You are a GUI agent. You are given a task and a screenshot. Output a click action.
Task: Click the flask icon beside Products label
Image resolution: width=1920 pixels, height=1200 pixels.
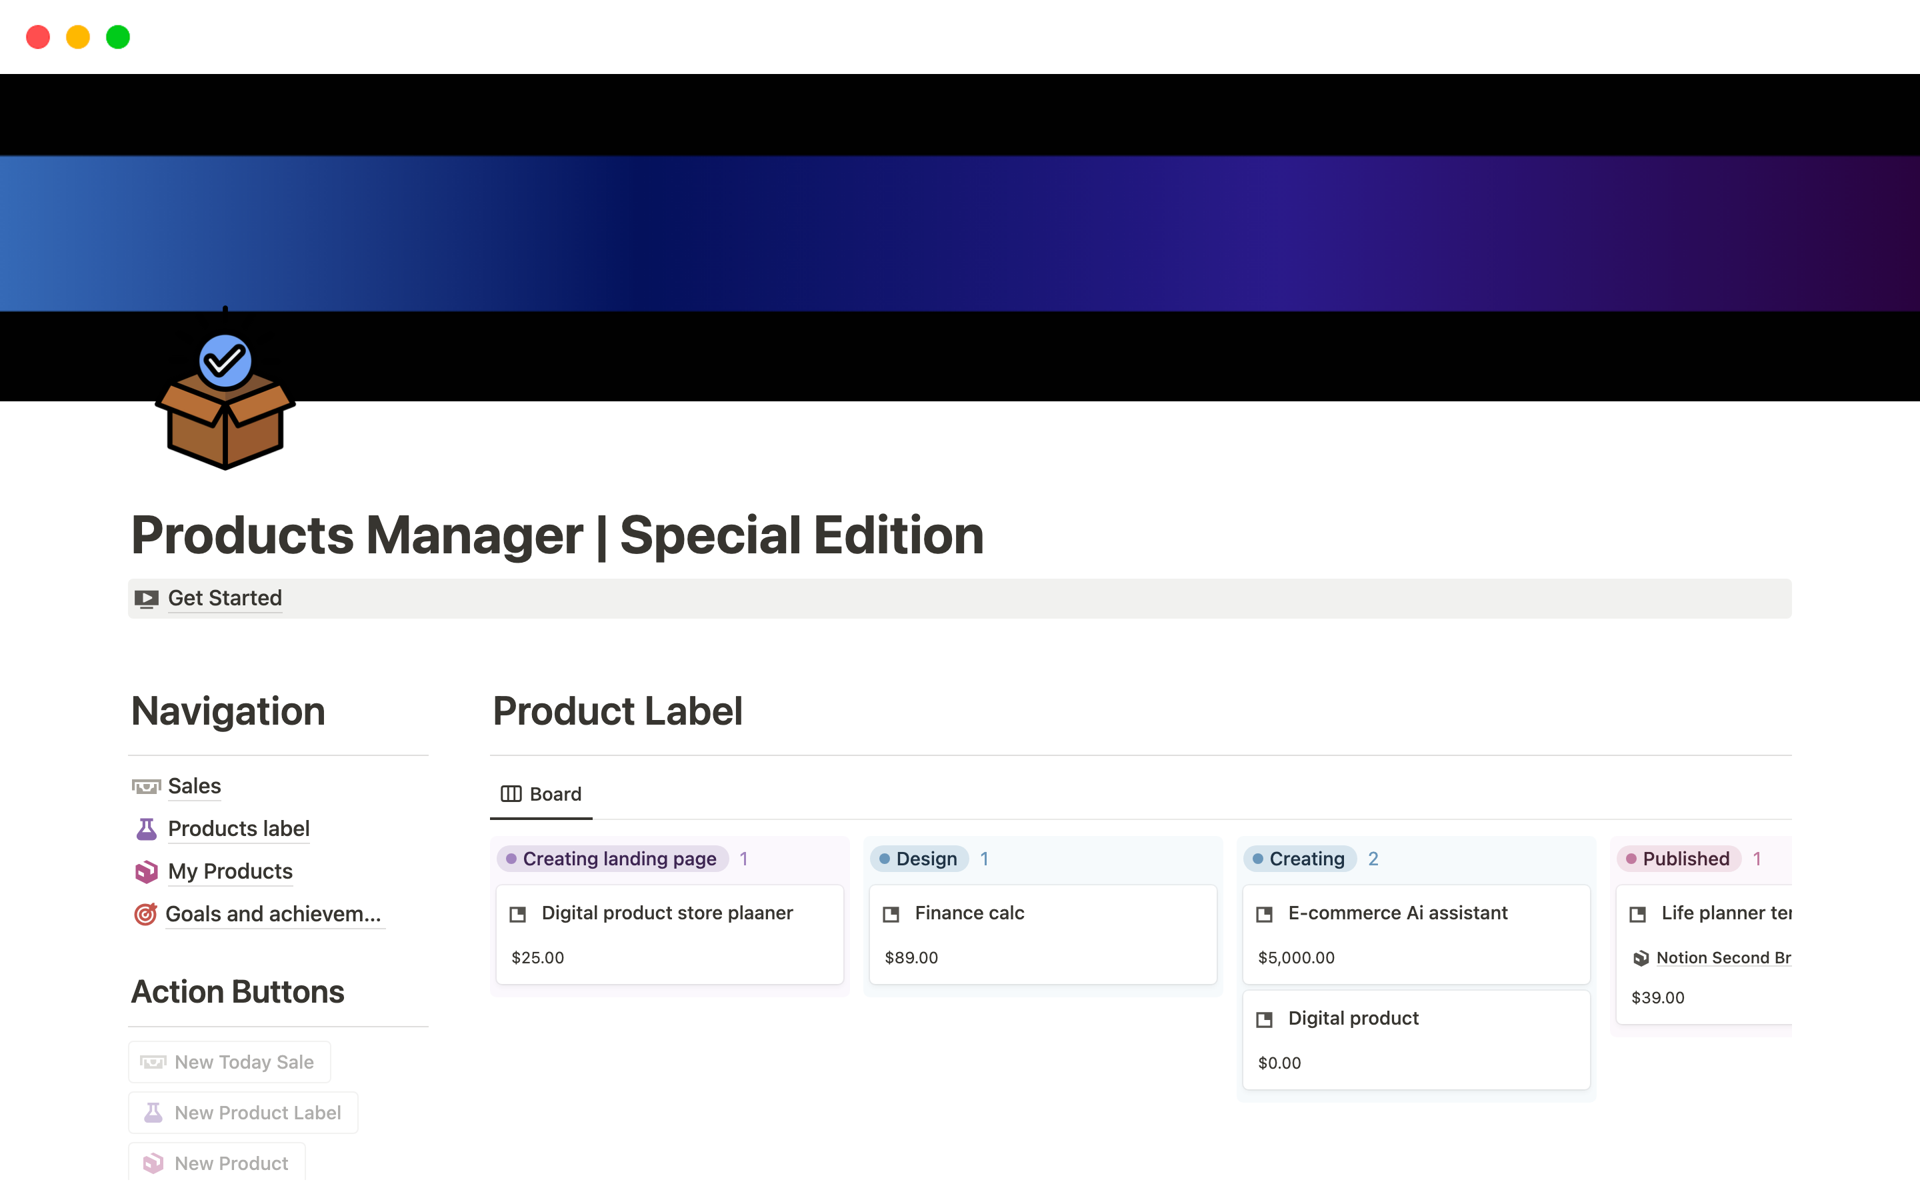pos(146,829)
